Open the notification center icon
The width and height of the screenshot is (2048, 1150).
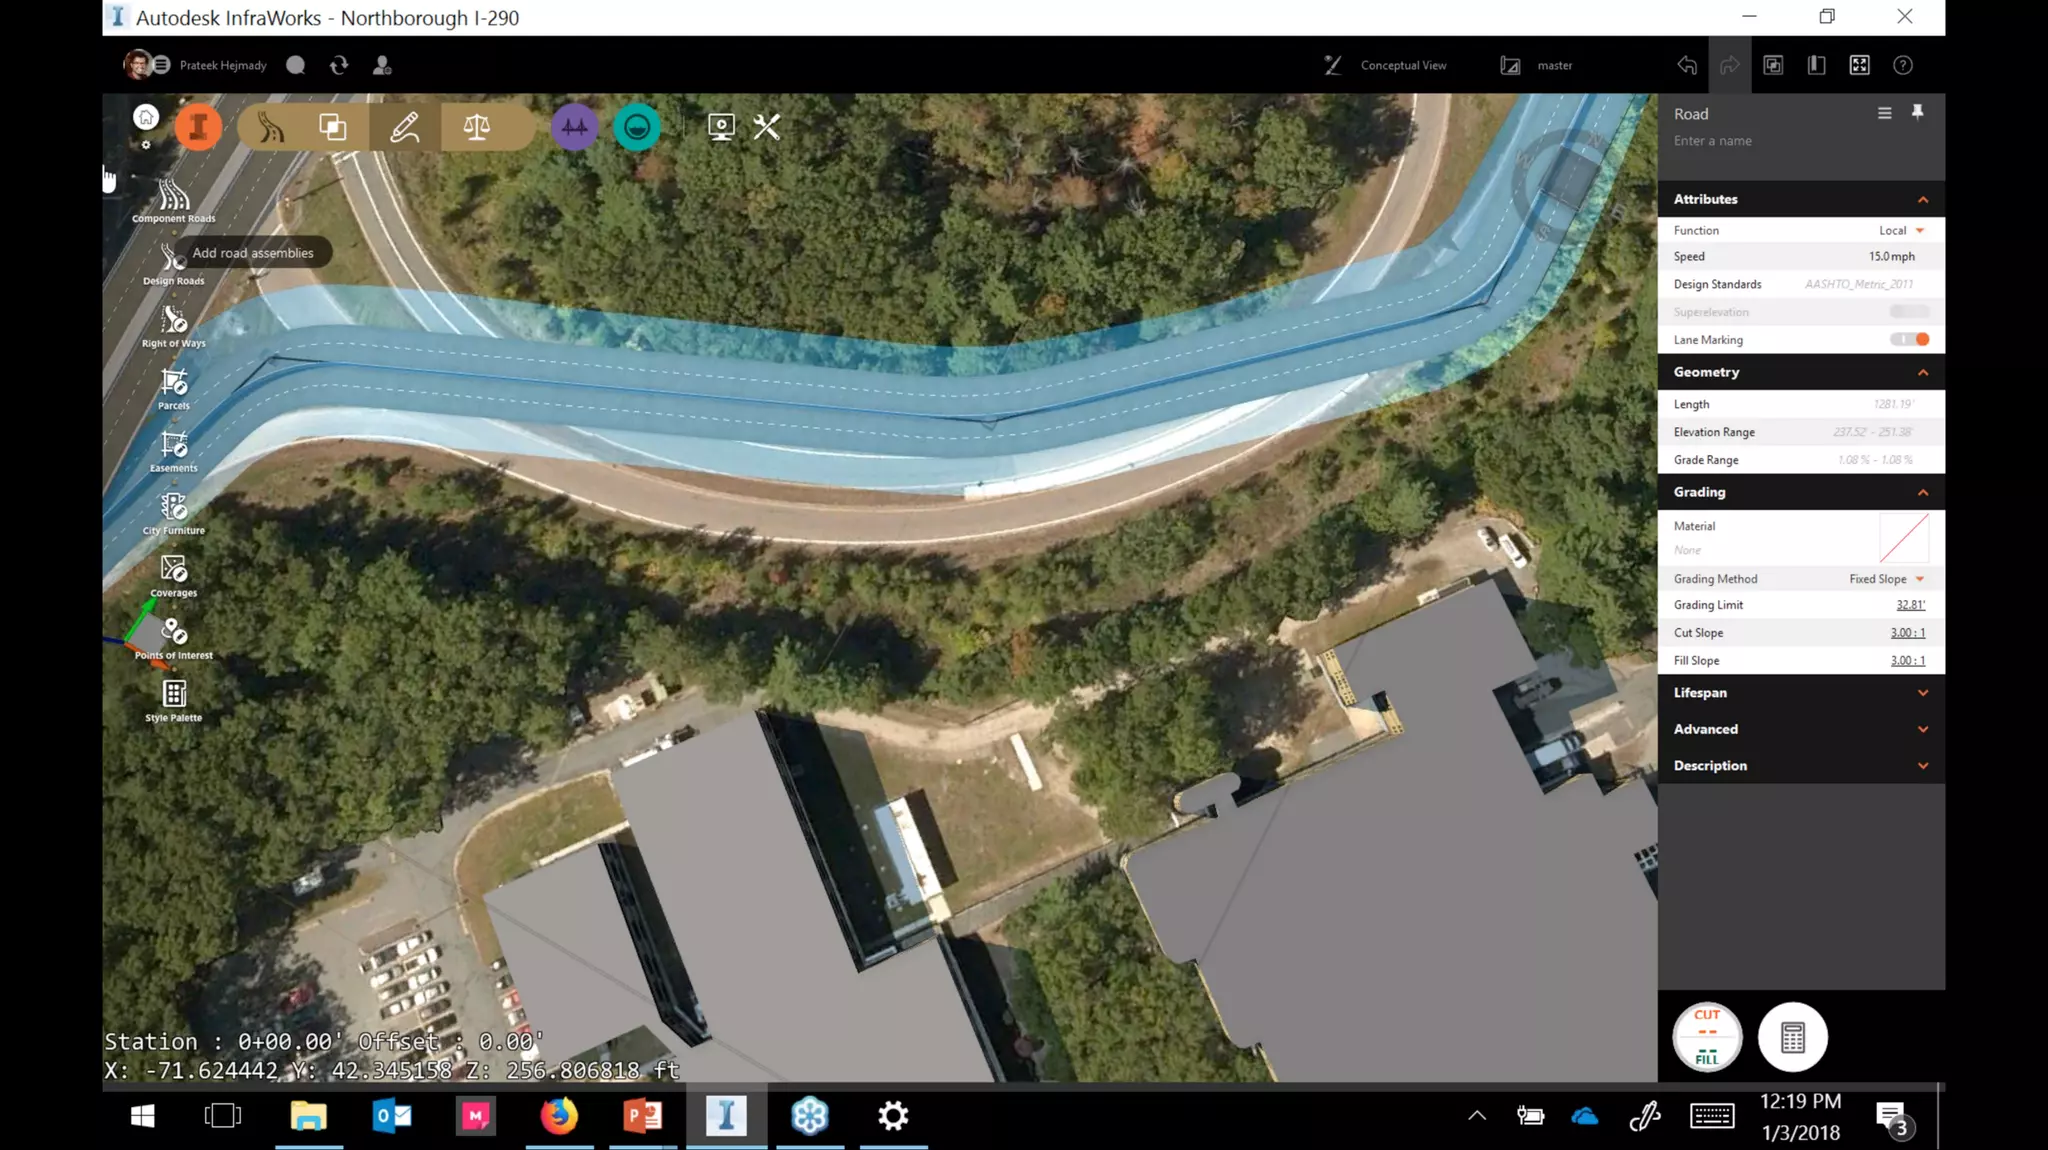point(1892,1118)
